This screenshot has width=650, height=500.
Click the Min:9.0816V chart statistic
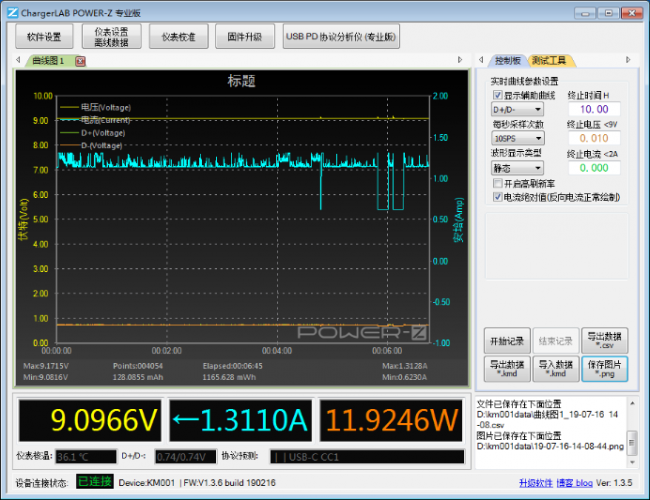[46, 377]
